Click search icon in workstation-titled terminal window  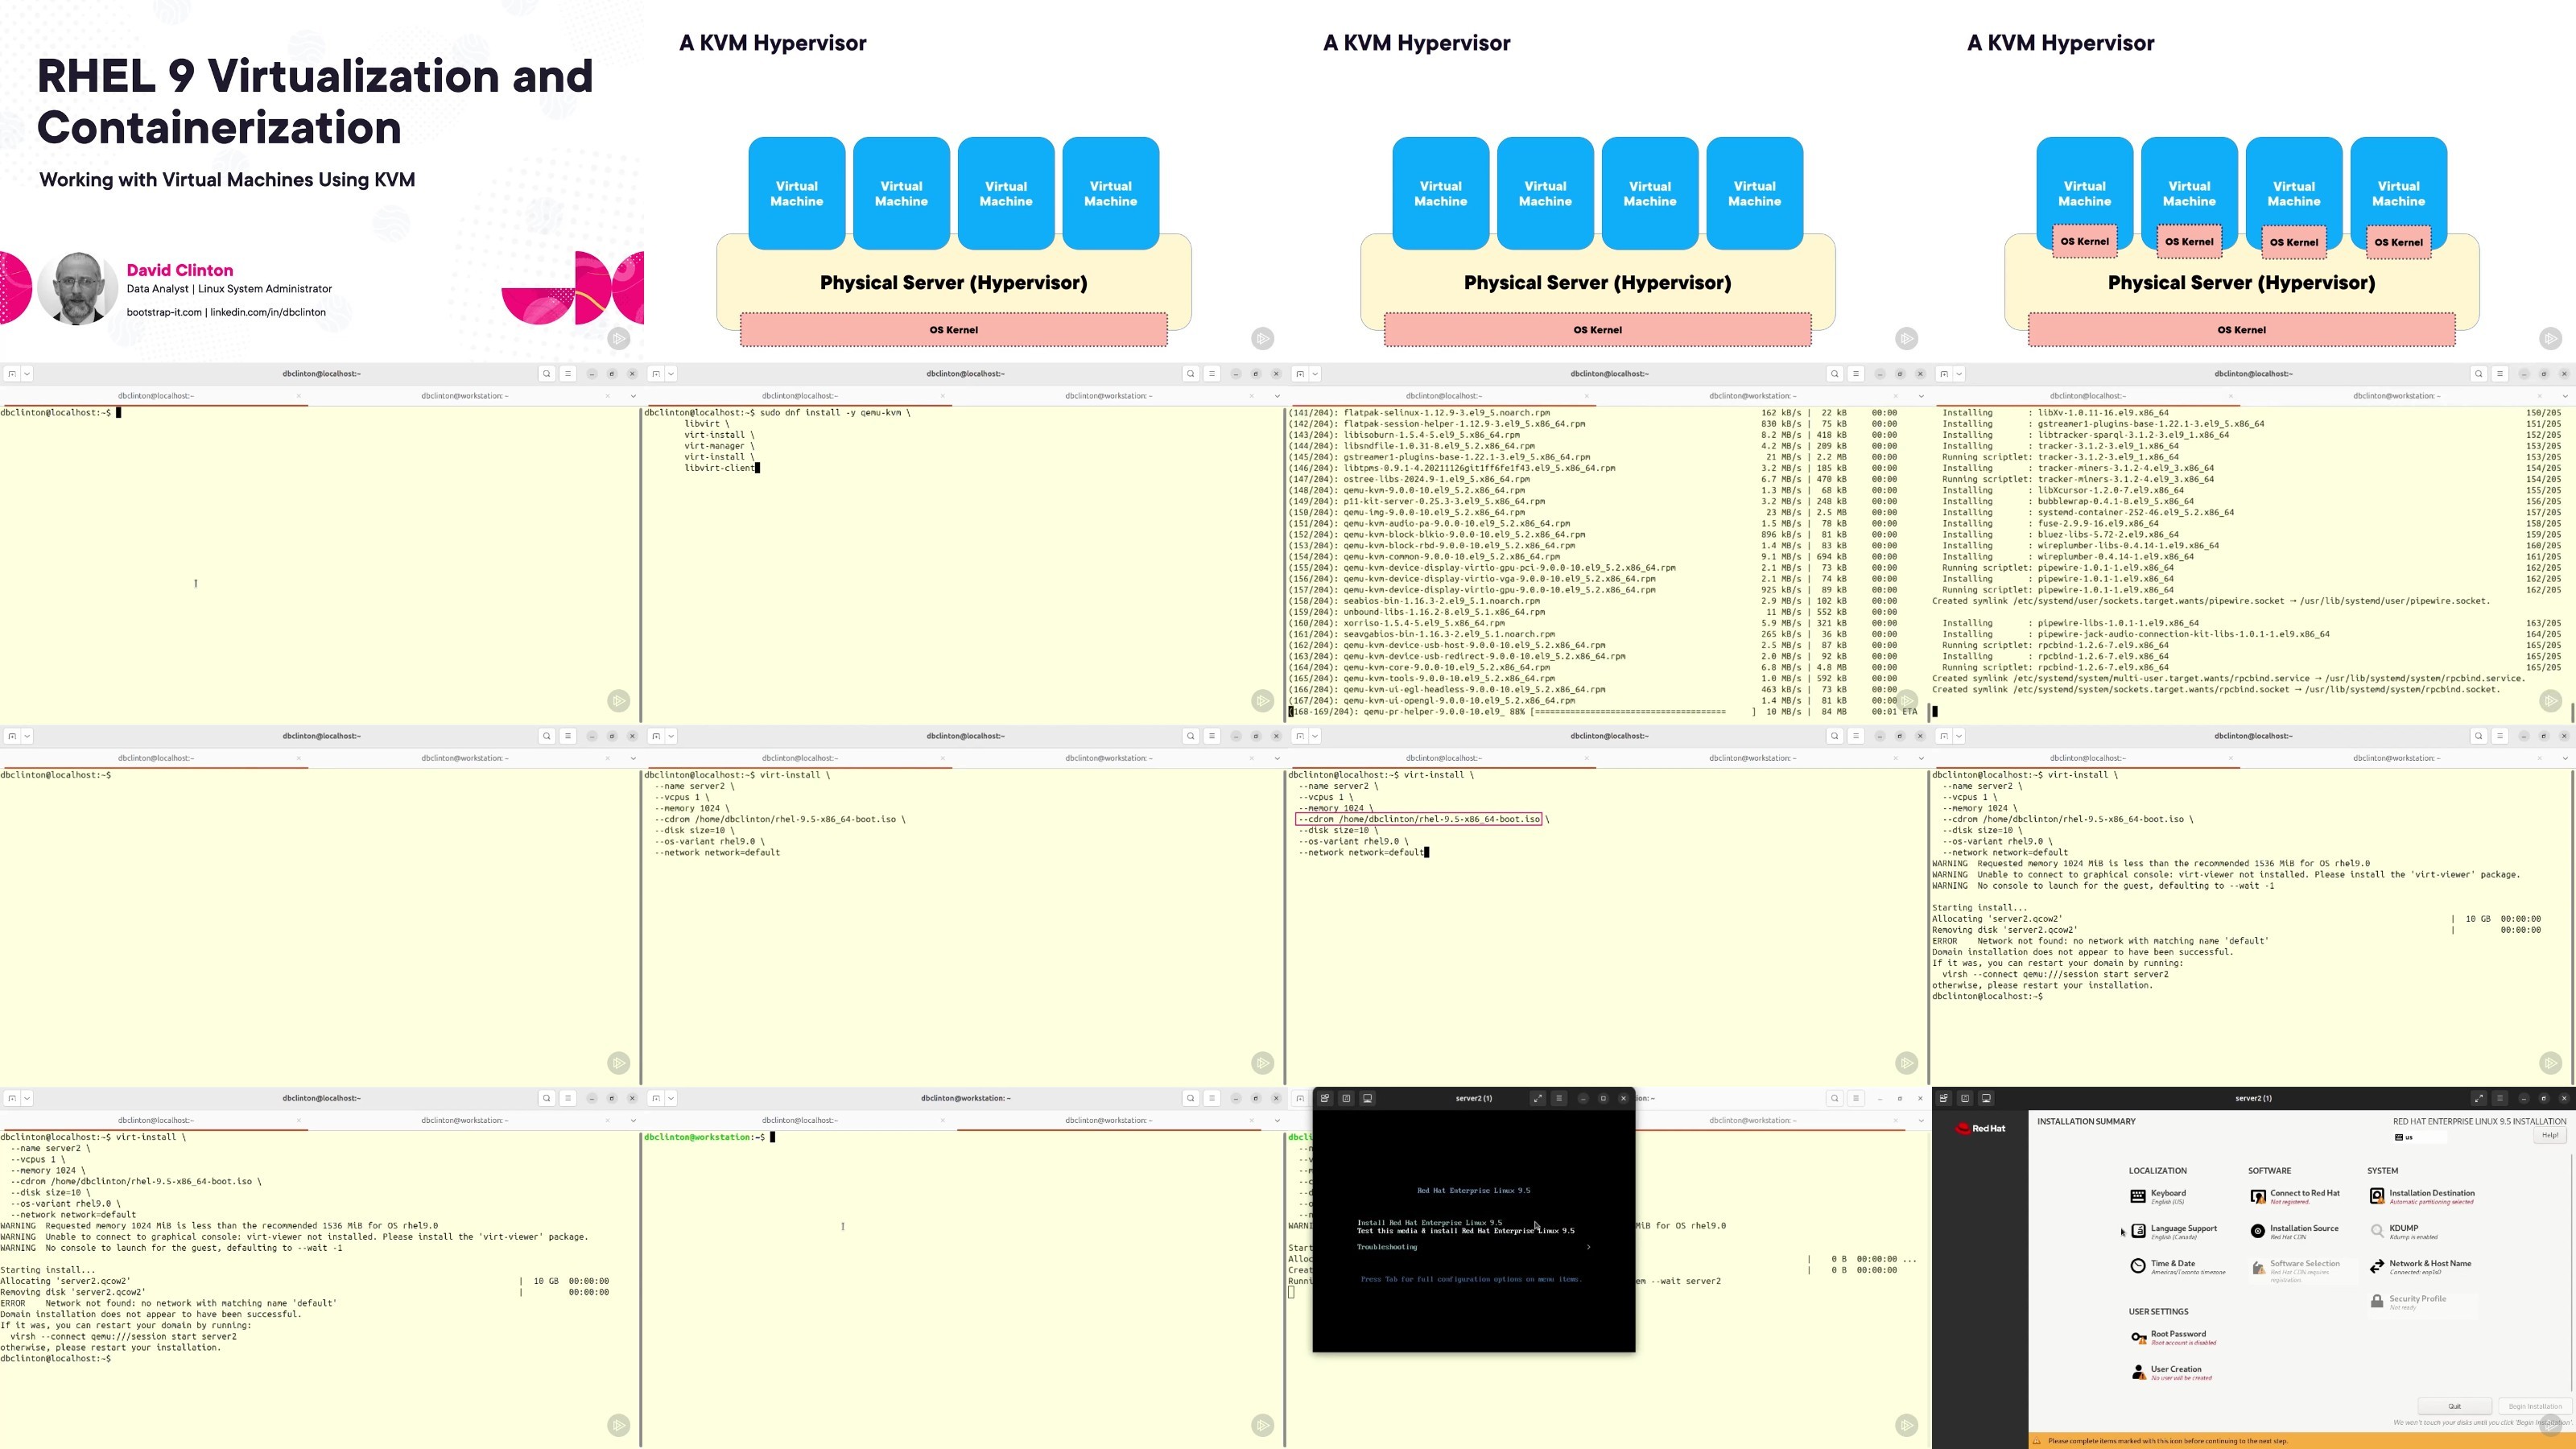click(1190, 1098)
